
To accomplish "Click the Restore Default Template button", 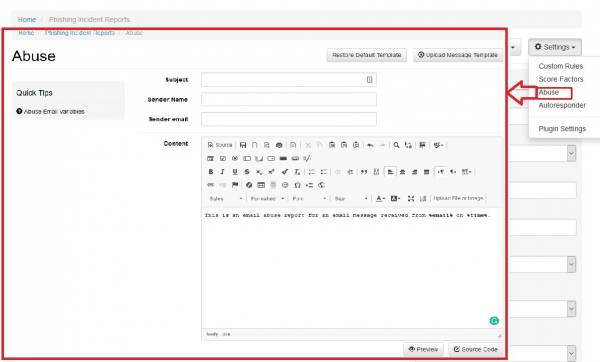I will tap(367, 55).
